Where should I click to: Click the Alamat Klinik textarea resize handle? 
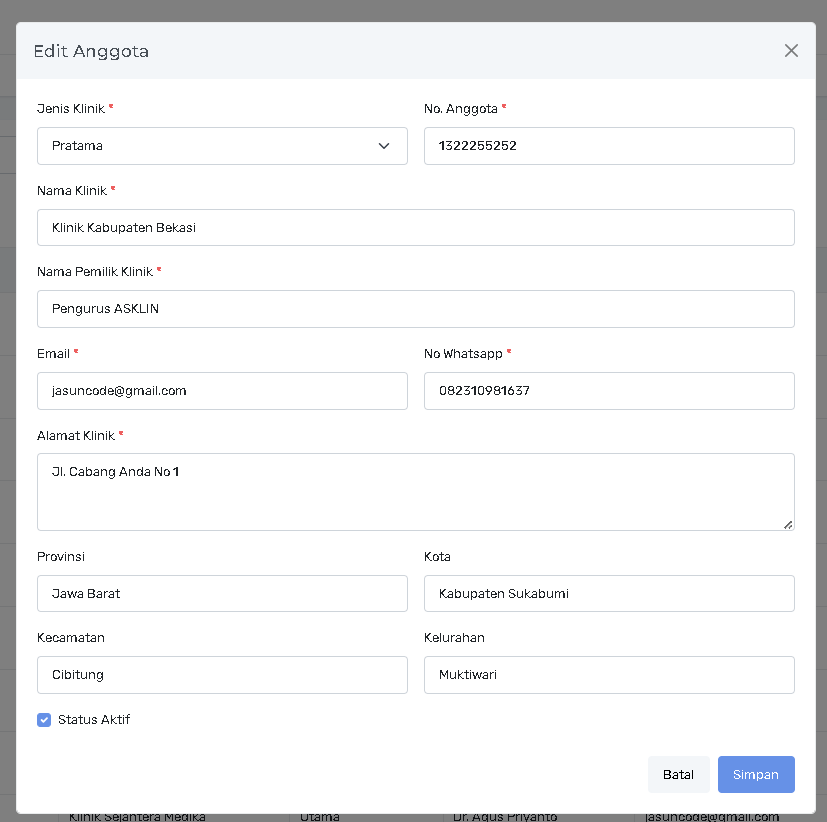click(788, 524)
